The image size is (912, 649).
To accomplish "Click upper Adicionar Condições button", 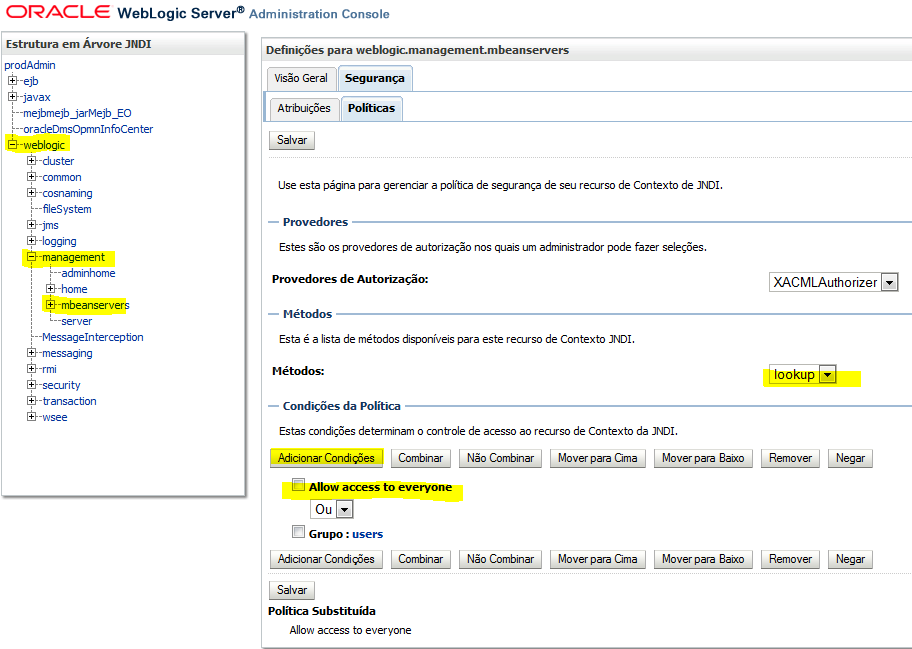I will pyautogui.click(x=326, y=458).
